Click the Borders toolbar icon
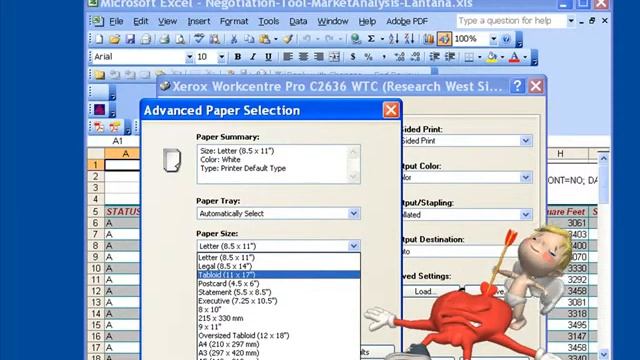640x360 pixels. (x=469, y=57)
